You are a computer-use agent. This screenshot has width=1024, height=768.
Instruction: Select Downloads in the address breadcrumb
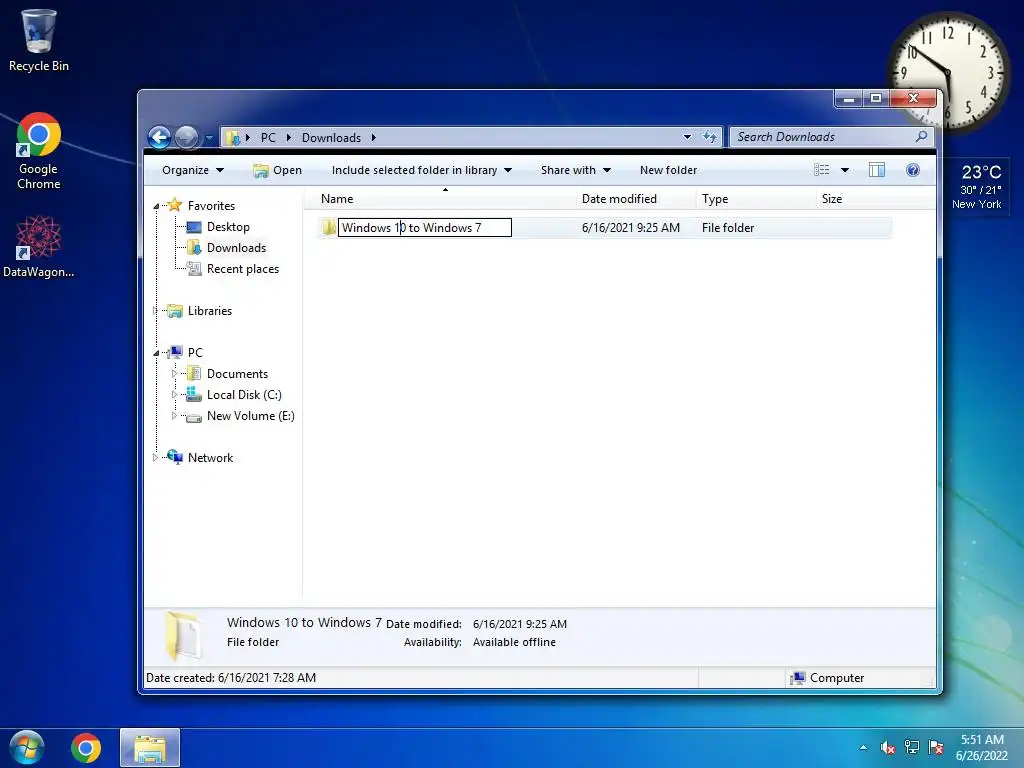click(x=331, y=137)
